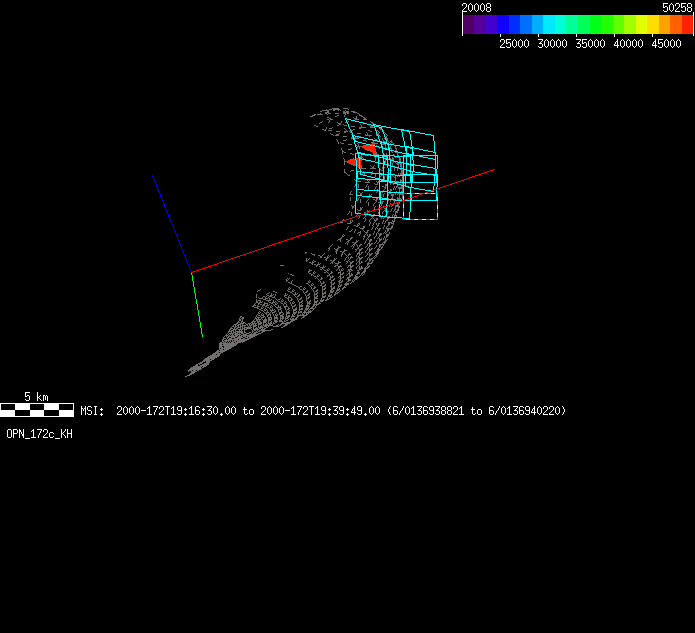Click the 20008 minimum value label

click(475, 7)
